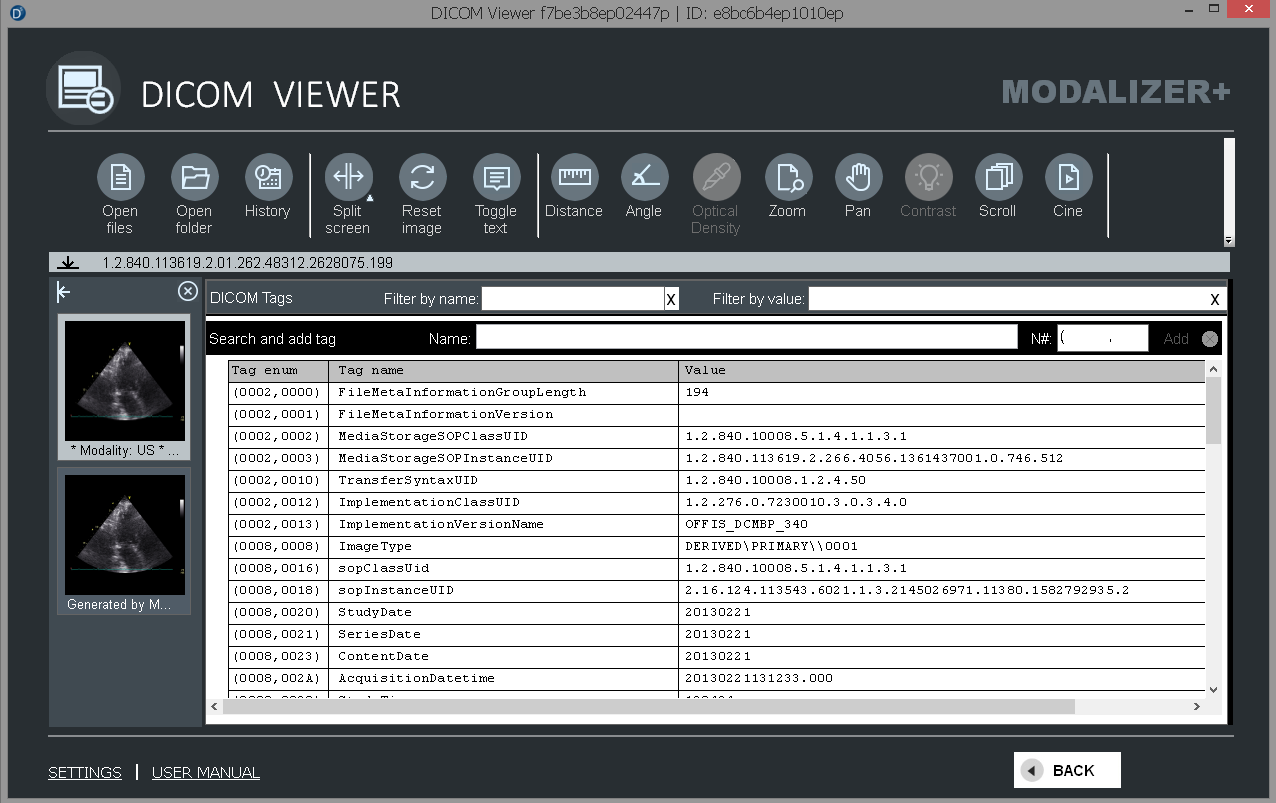Select the Distance measurement tool

pos(574,178)
